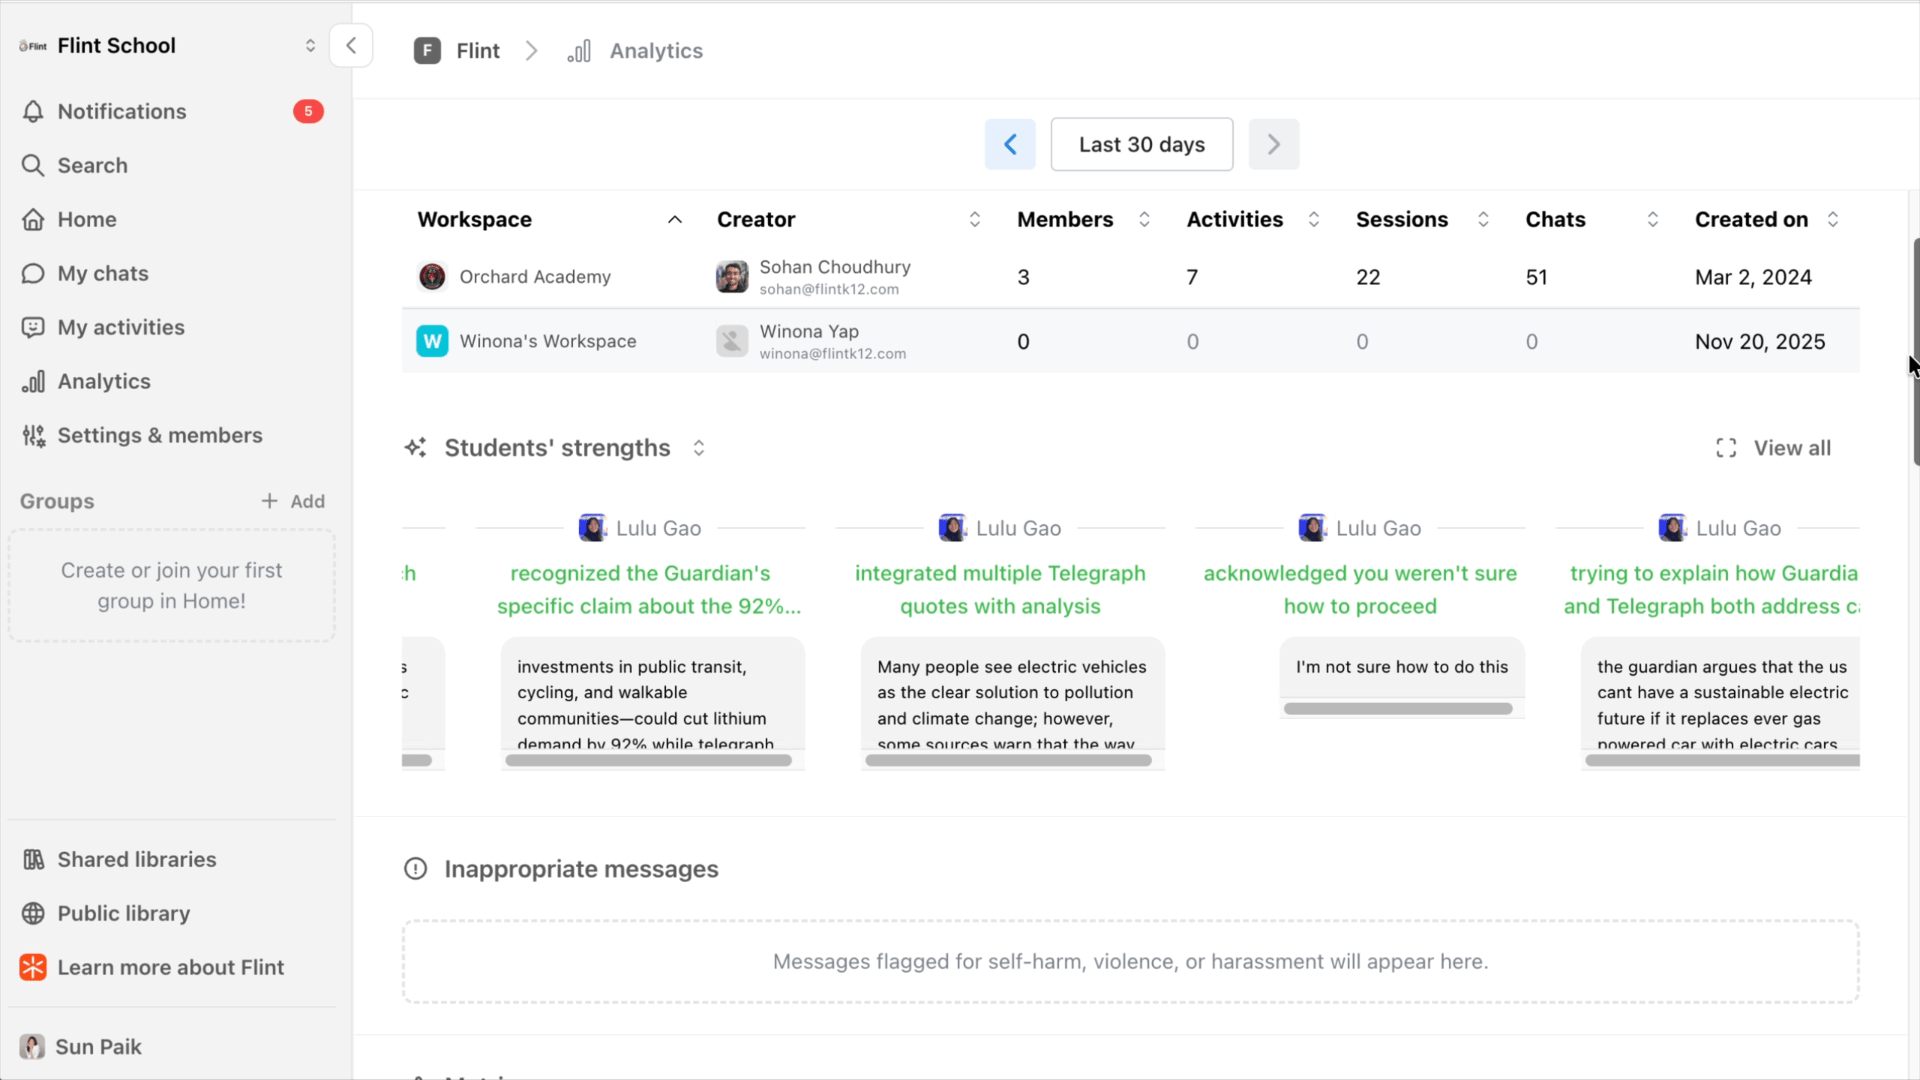
Task: Open the Shared libraries books icon
Action: click(x=33, y=860)
